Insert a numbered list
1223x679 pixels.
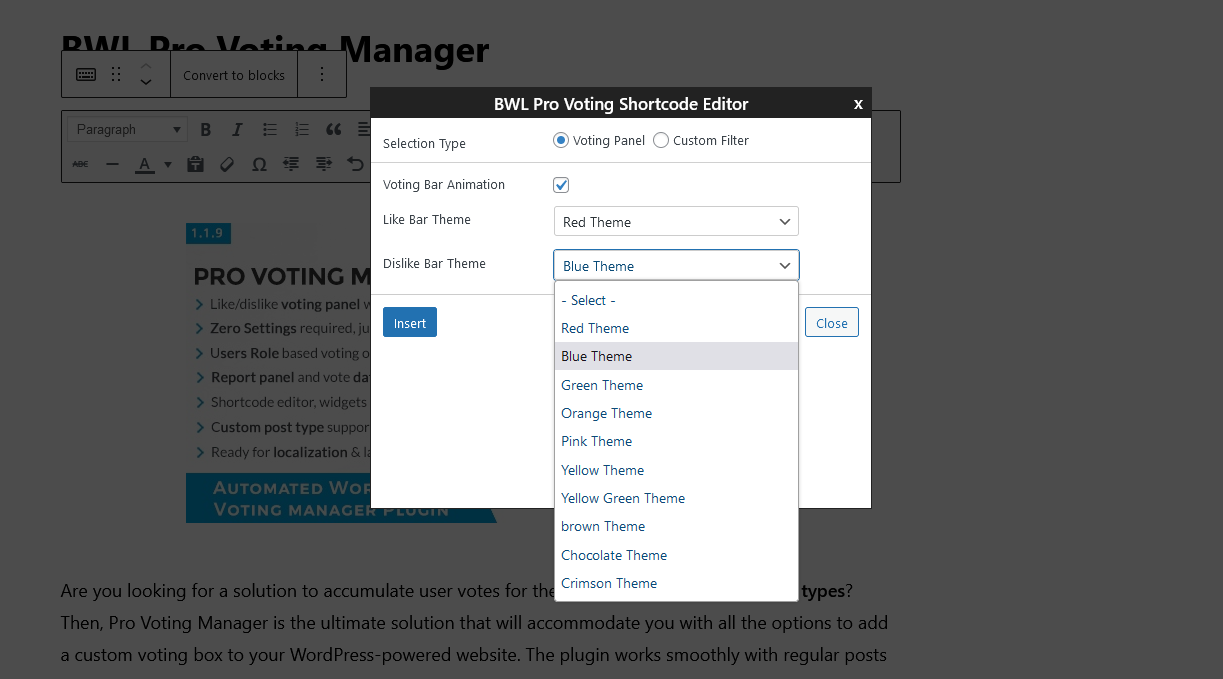(301, 128)
